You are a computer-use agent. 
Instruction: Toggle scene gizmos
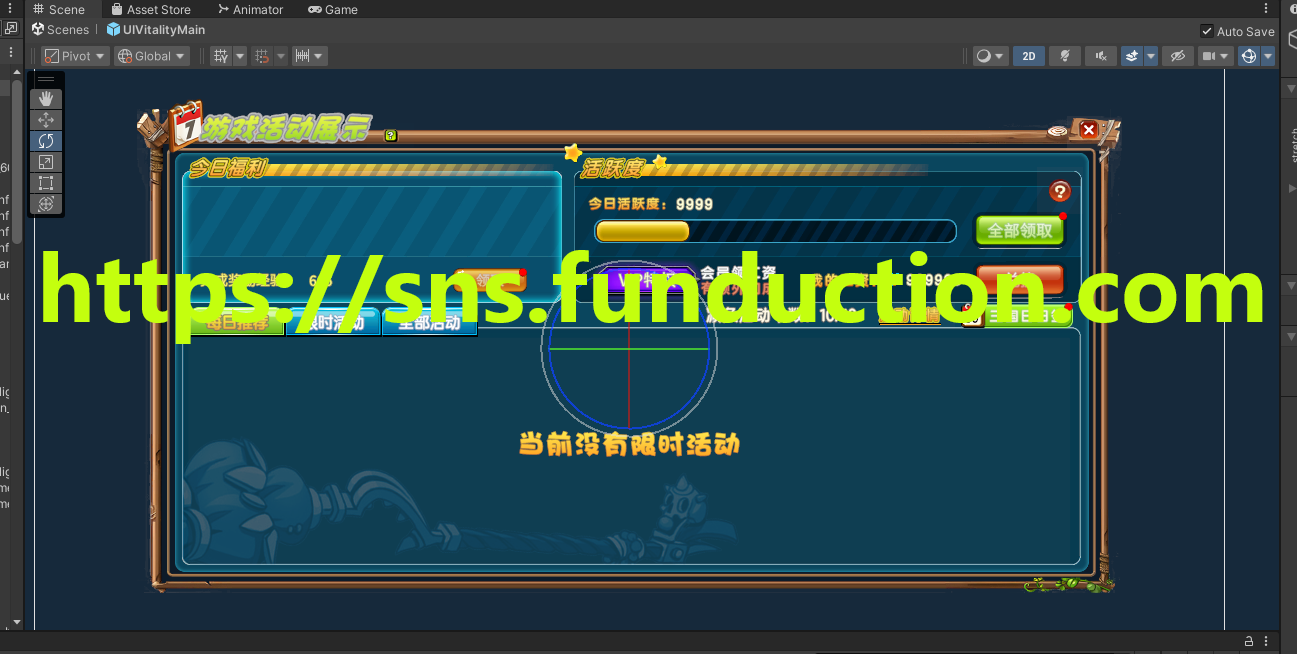[1249, 56]
